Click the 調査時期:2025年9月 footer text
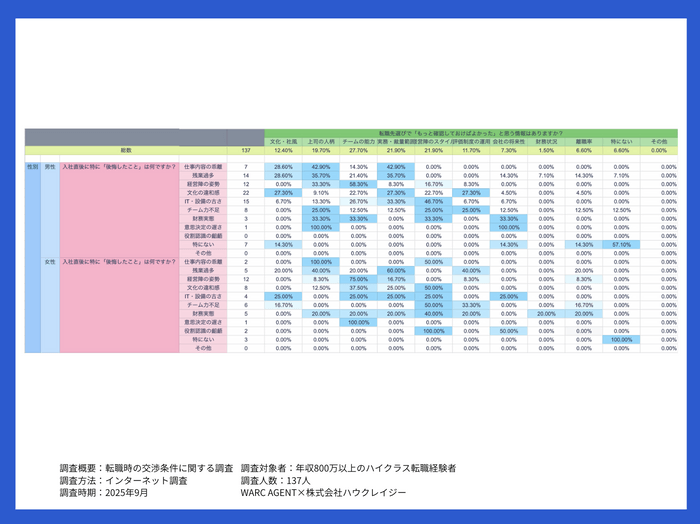The width and height of the screenshot is (700, 524). click(104, 493)
